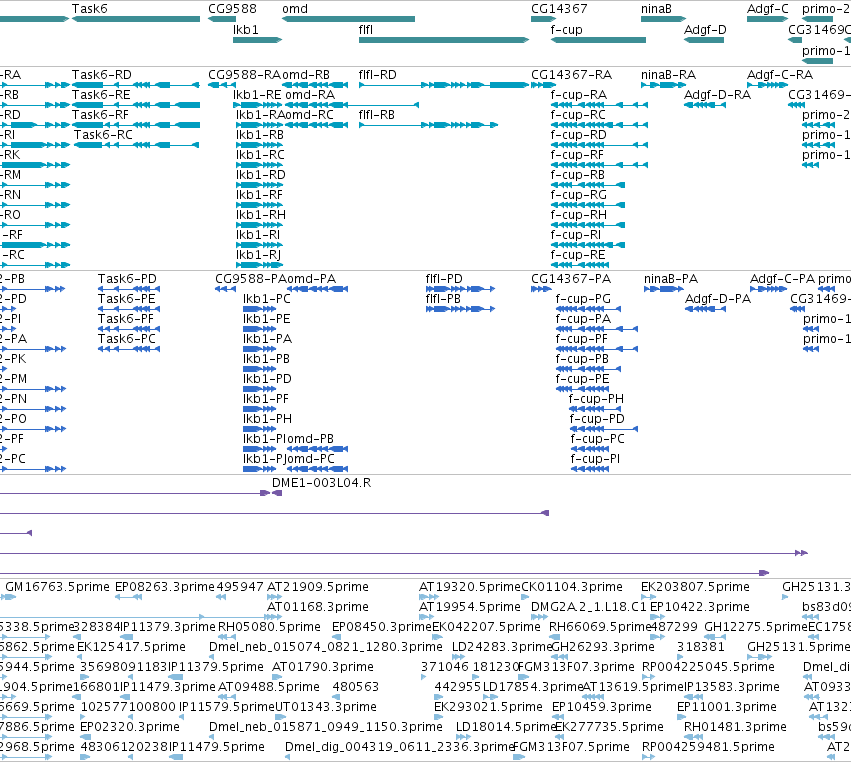Click the DME1-003L04.R feature label
This screenshot has height=762, width=851.
point(321,482)
